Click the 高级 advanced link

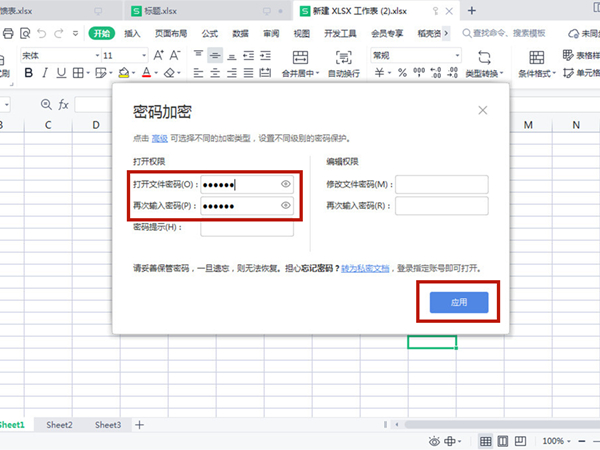point(160,138)
